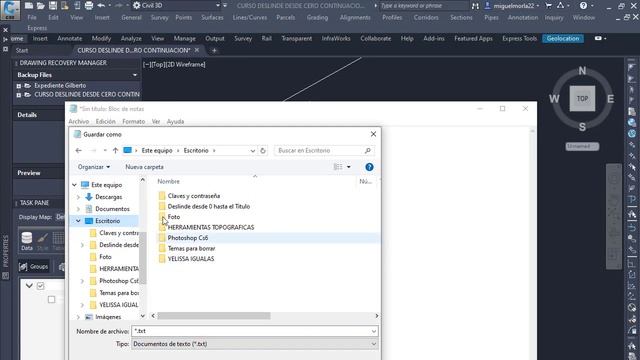Click the refresh icon next to address bar
The height and width of the screenshot is (360, 640).
[x=263, y=151]
